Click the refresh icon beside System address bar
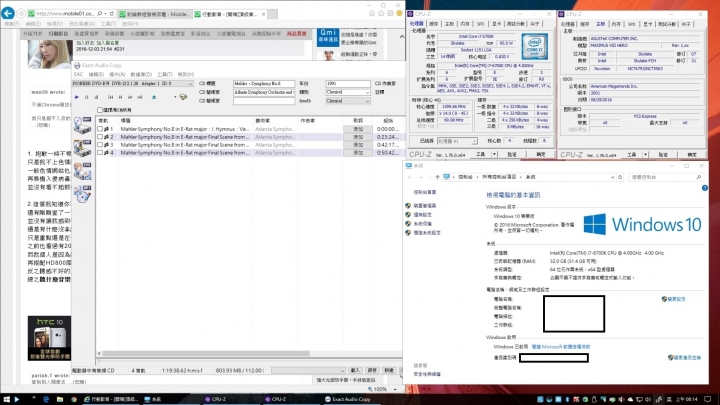 pos(620,177)
